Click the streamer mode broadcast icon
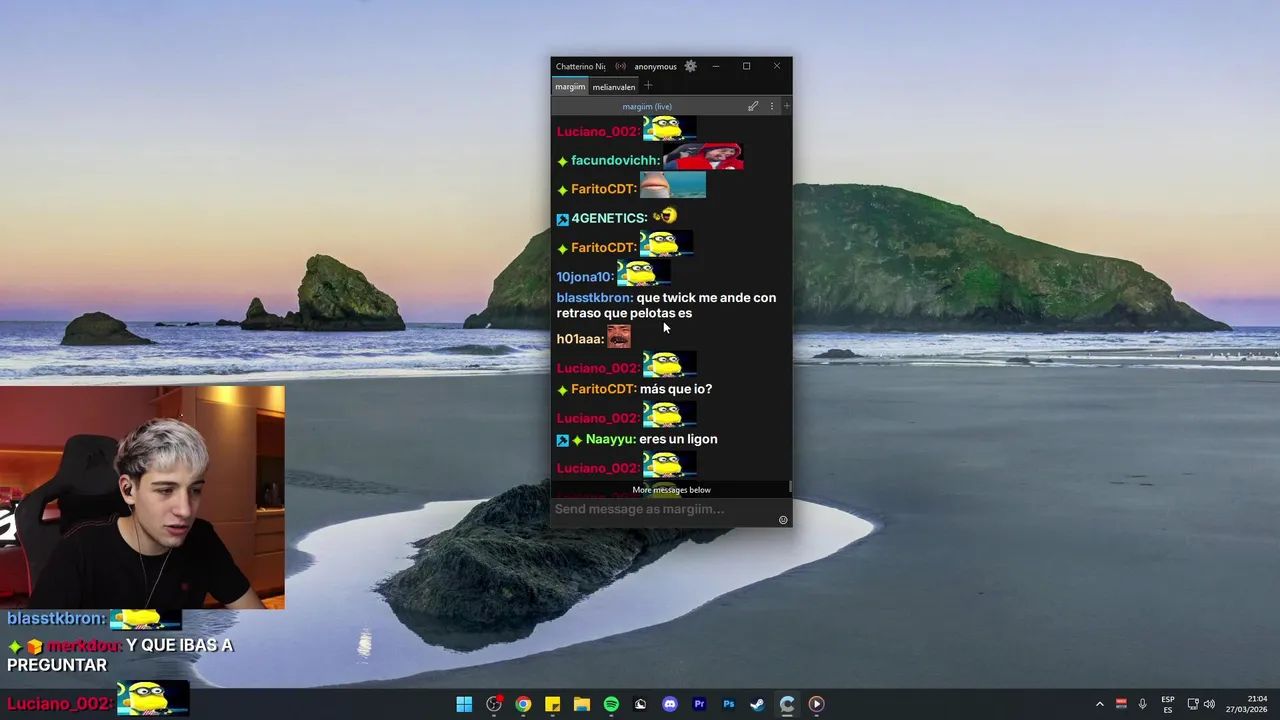The width and height of the screenshot is (1280, 720). (x=620, y=66)
